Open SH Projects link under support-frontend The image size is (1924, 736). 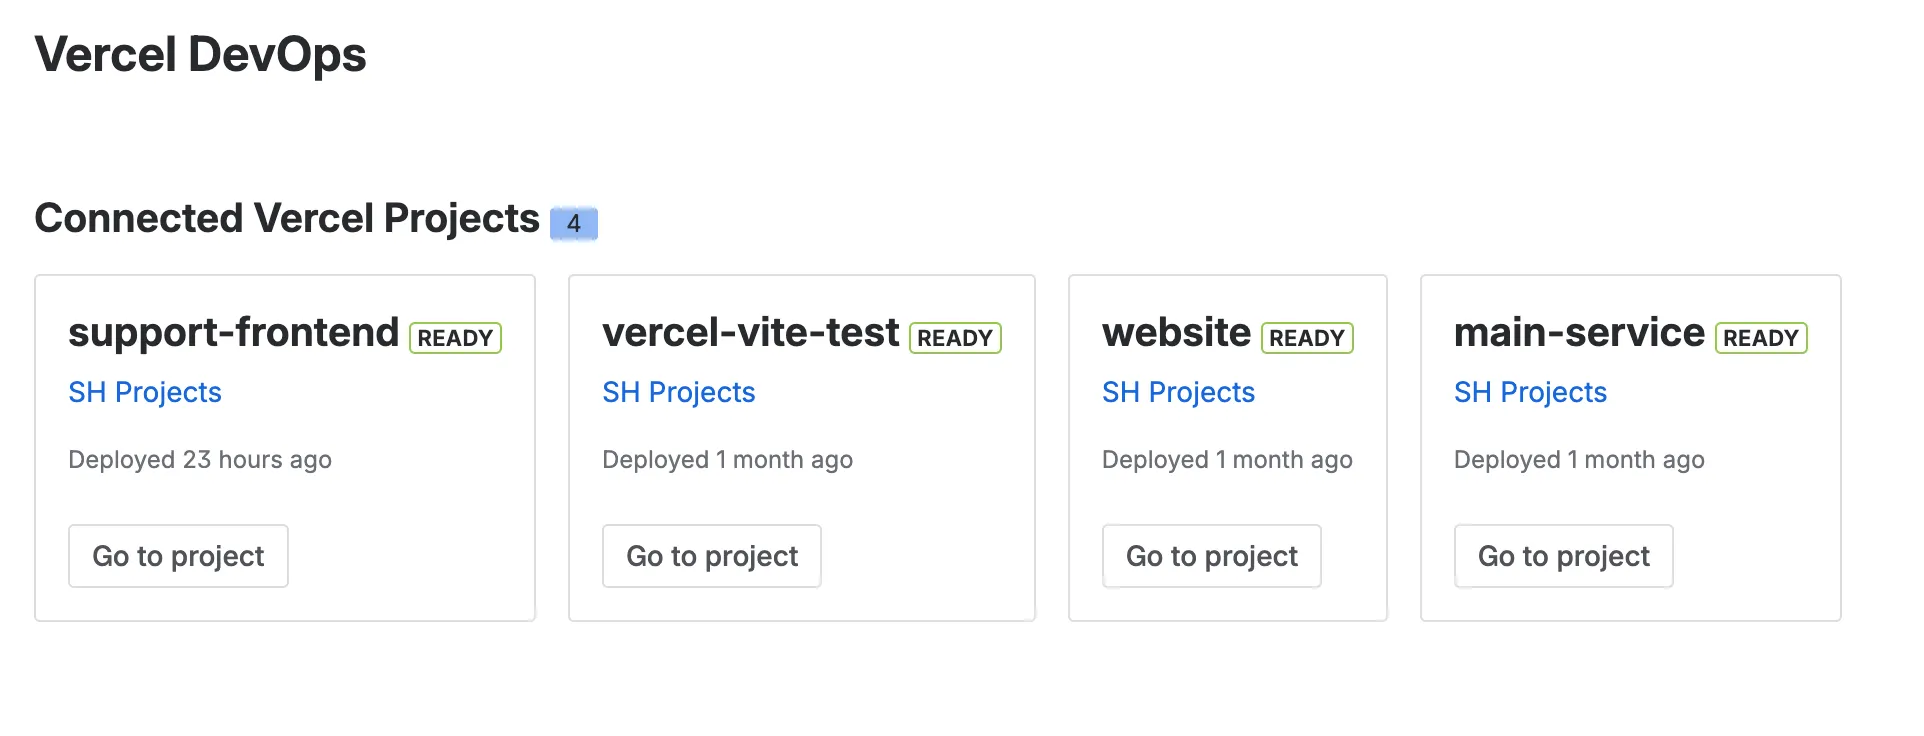tap(144, 392)
